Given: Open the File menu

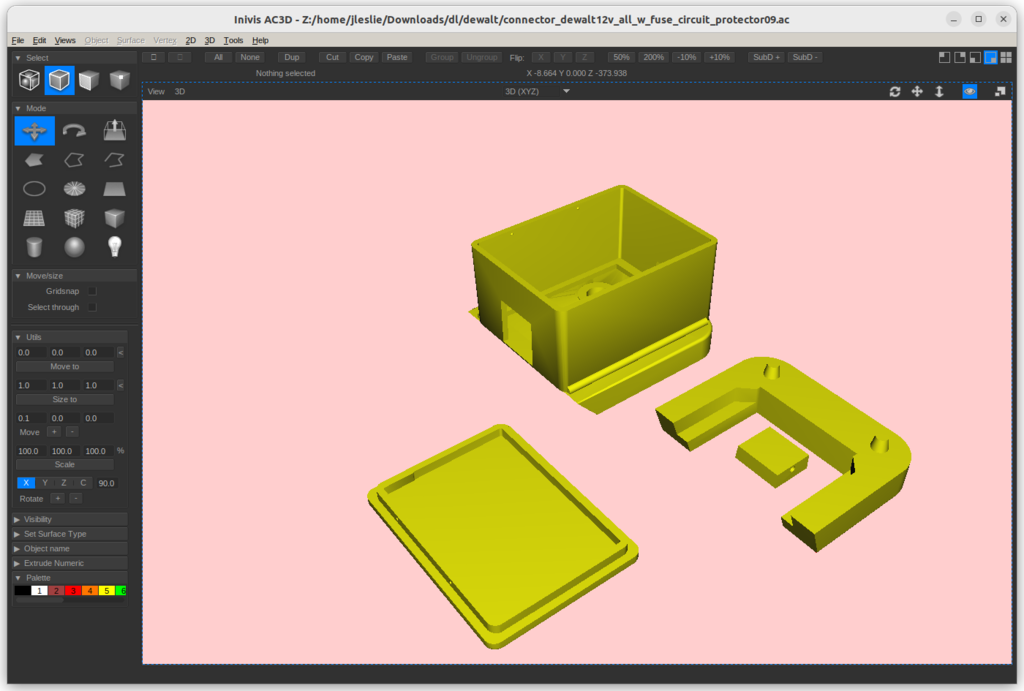Looking at the screenshot, I should pyautogui.click(x=18, y=40).
